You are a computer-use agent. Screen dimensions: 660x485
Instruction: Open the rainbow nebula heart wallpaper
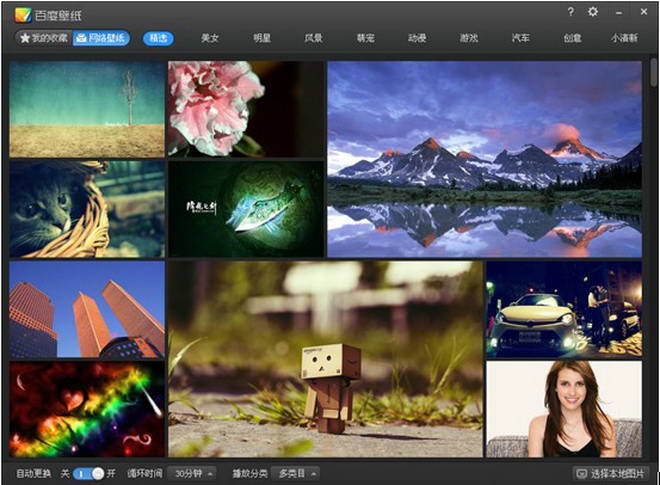pyautogui.click(x=87, y=409)
